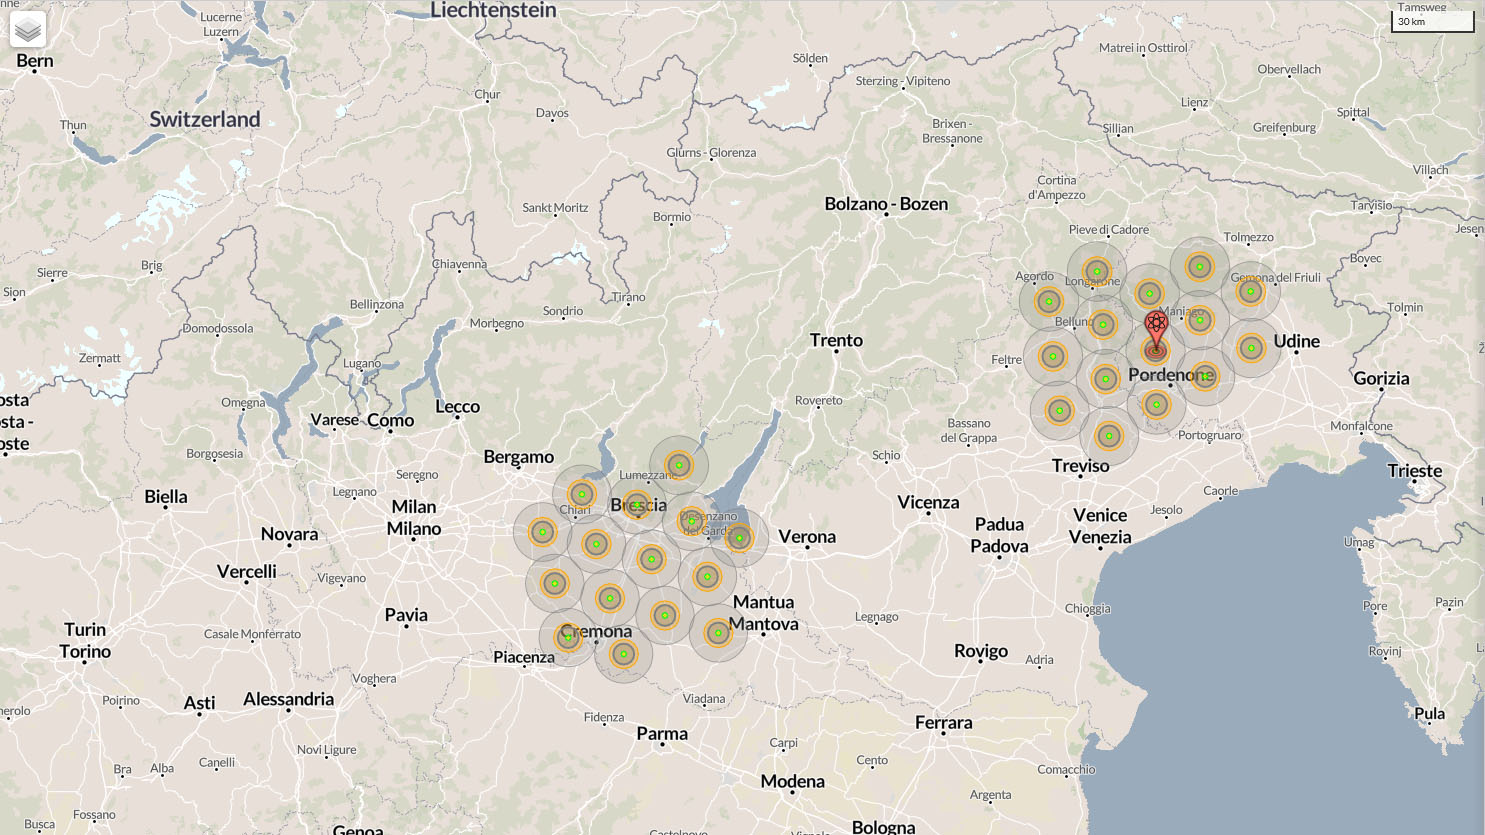This screenshot has height=835, width=1485.
Task: Select the circle marker nearest the Mantua label
Action: (x=718, y=632)
